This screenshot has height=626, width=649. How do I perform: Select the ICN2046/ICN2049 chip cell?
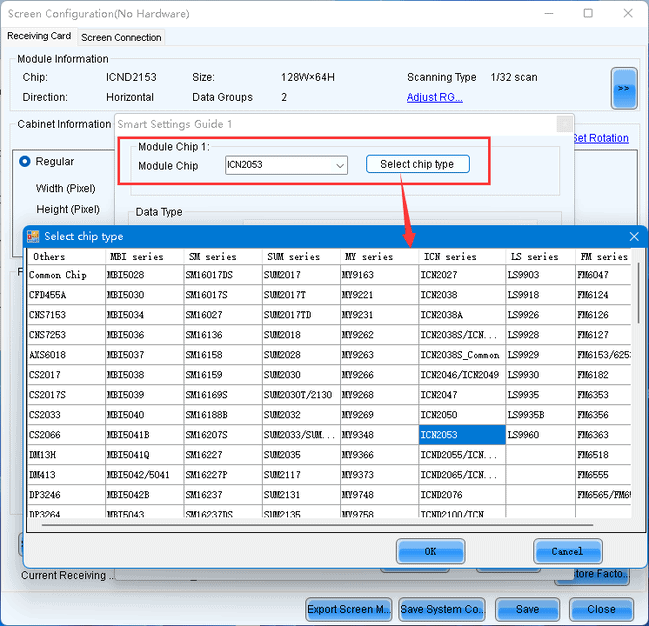coord(462,375)
